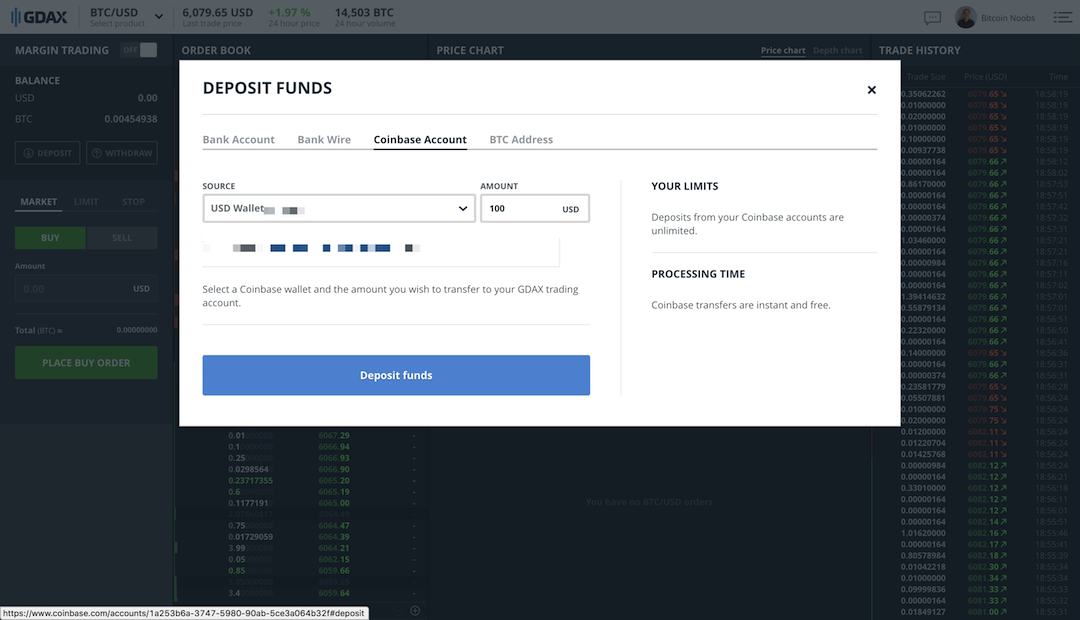Image resolution: width=1080 pixels, height=620 pixels.
Task: Switch to Price chart view
Action: pyautogui.click(x=783, y=50)
